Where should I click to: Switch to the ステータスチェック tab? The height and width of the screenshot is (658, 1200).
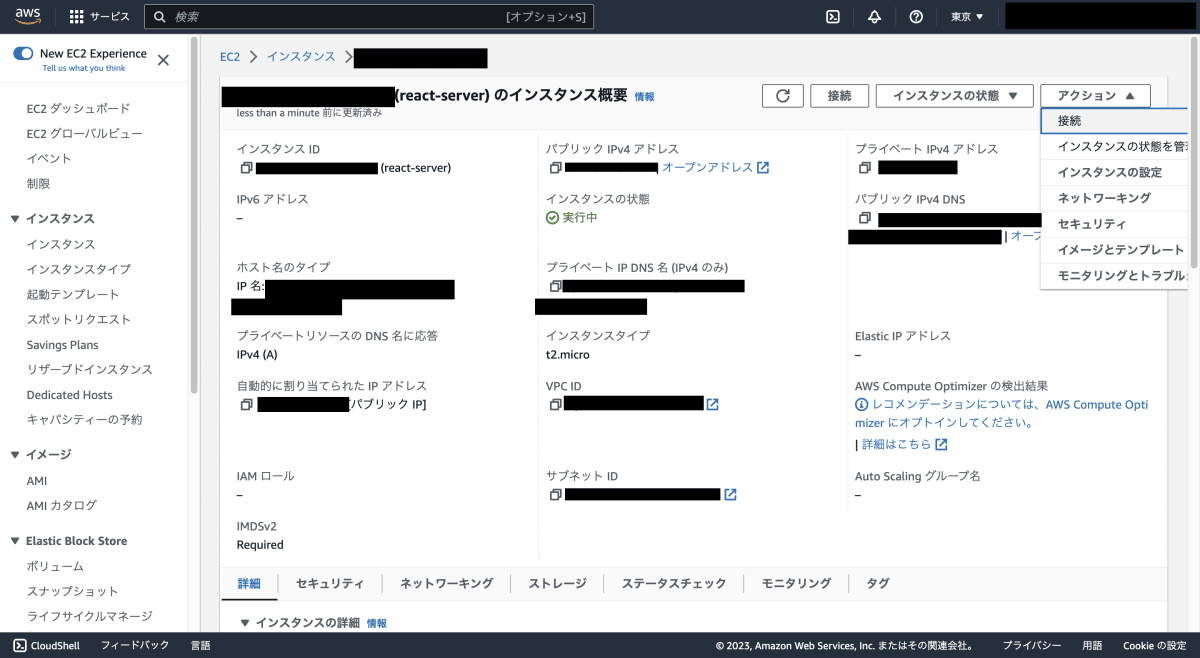[x=674, y=584]
